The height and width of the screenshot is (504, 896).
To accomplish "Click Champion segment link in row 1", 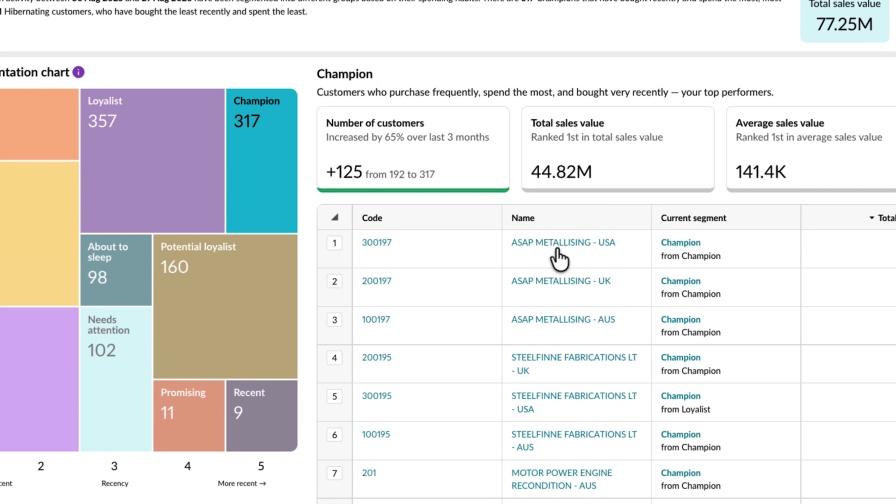I will coord(681,242).
